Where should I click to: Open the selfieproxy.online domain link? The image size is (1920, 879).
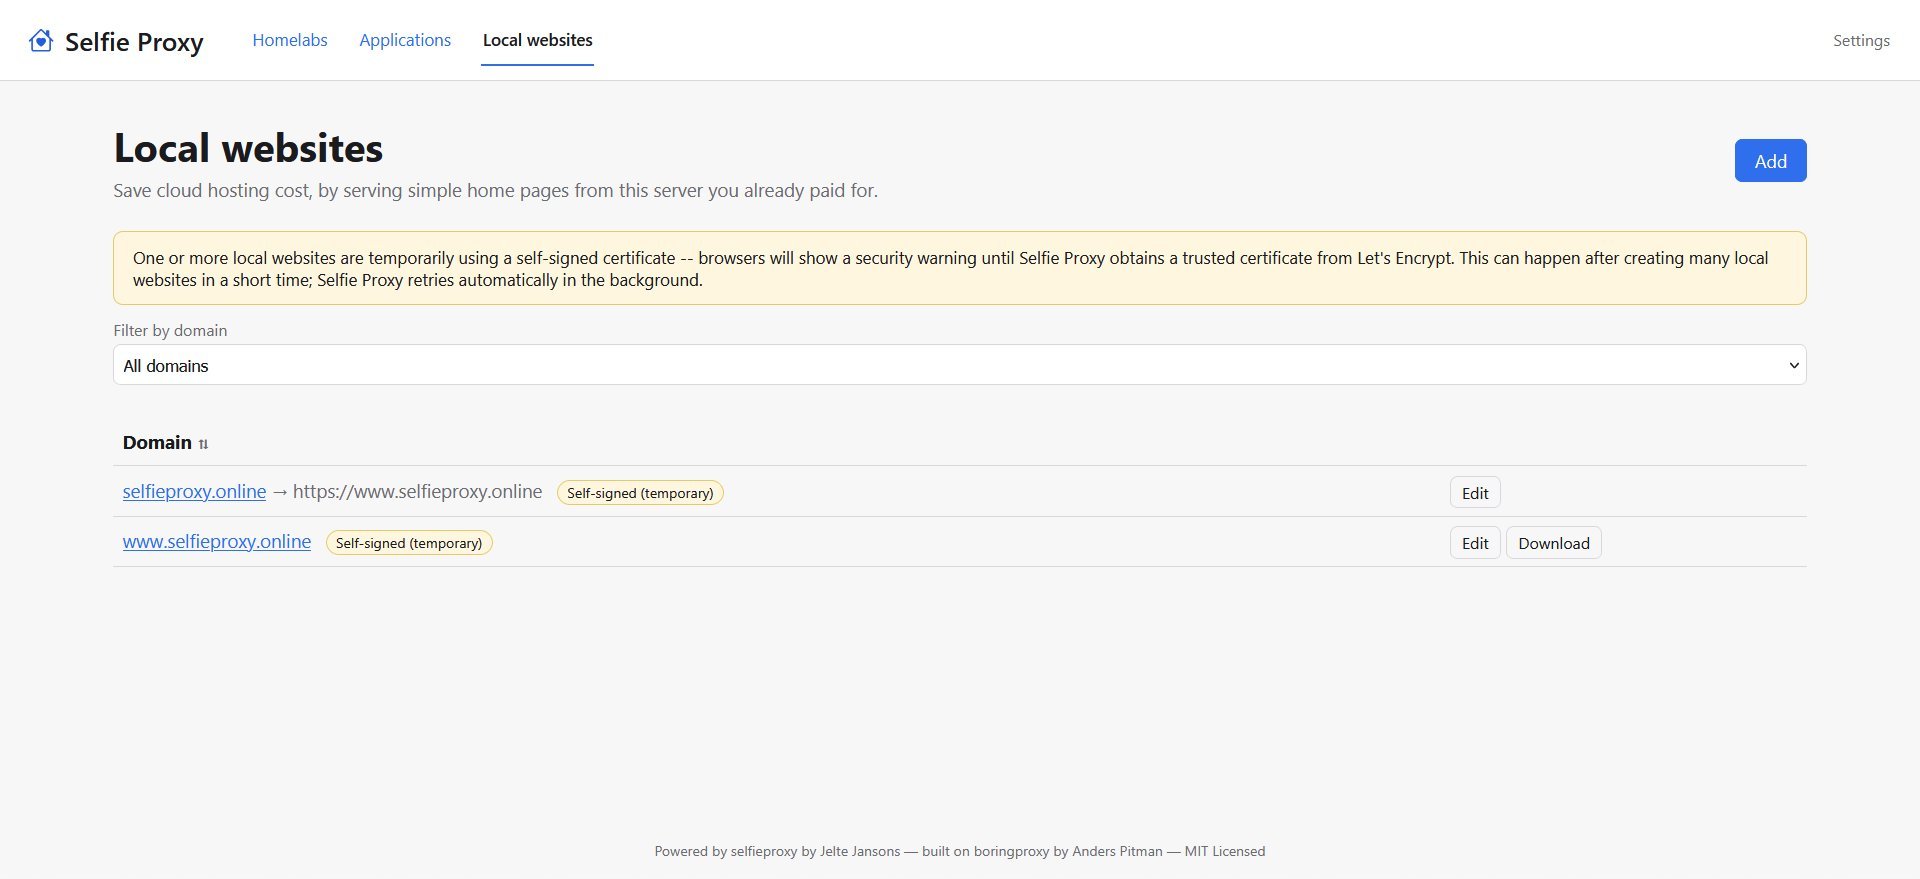pos(194,492)
